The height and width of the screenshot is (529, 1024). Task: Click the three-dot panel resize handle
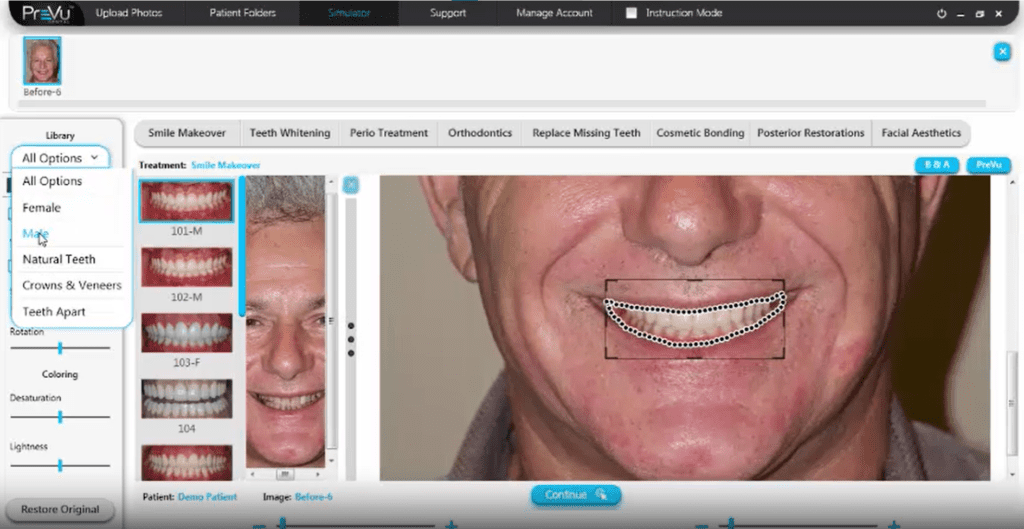[351, 339]
